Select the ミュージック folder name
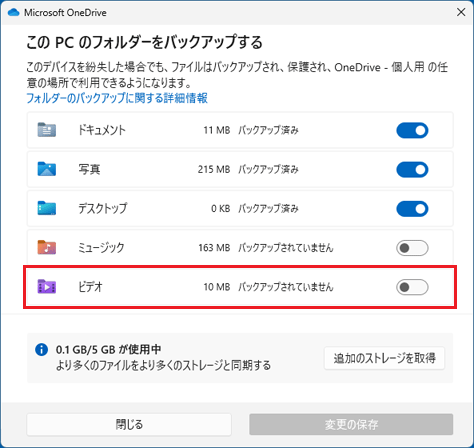The image size is (474, 448). tap(101, 248)
